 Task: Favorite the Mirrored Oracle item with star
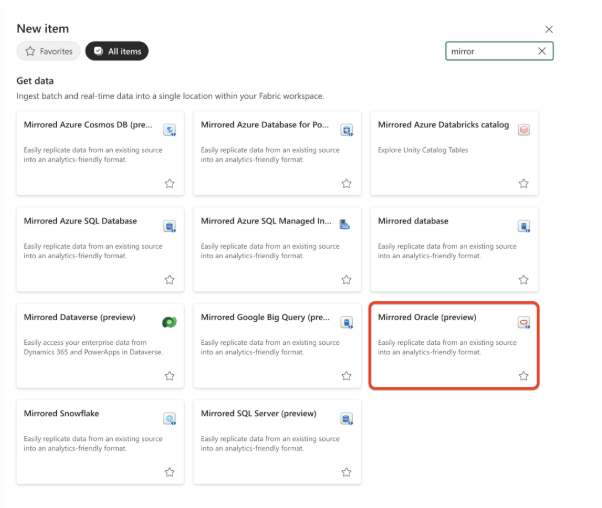coord(523,376)
